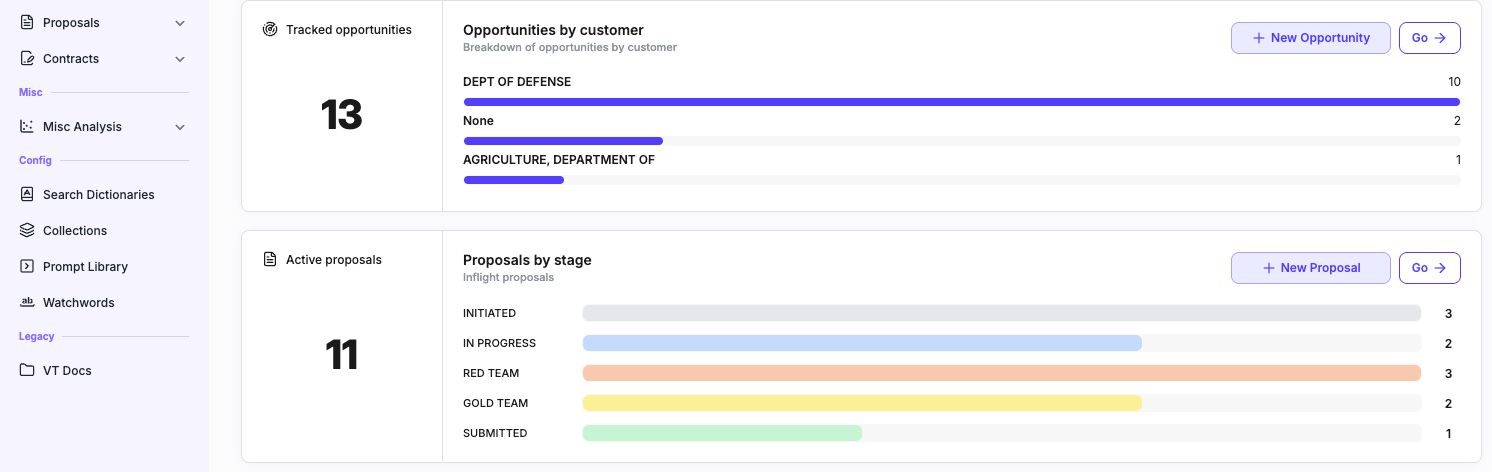Click the Proposals document icon in sidebar
This screenshot has height=472, width=1492.
click(x=27, y=22)
